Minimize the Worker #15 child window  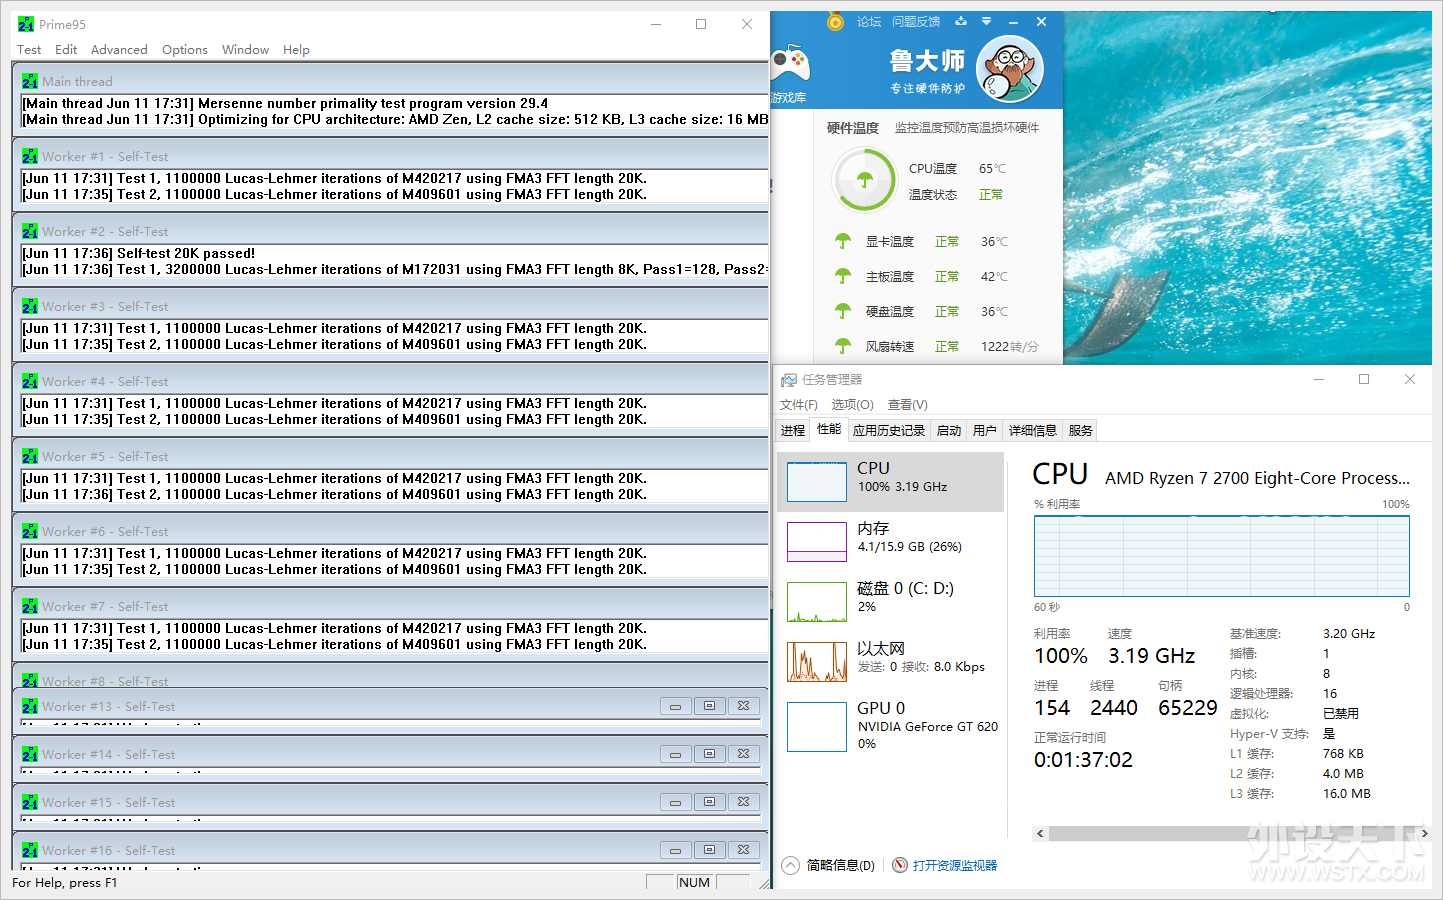coord(675,802)
